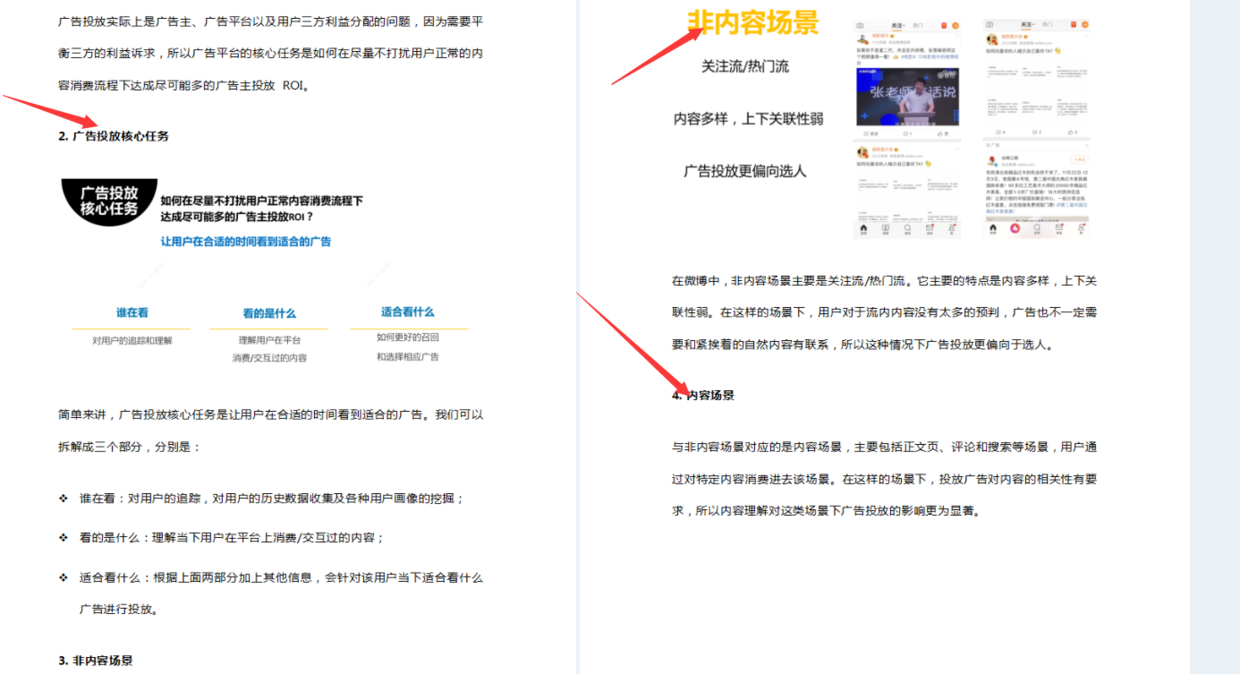Like the 张老师 video post

942,132
